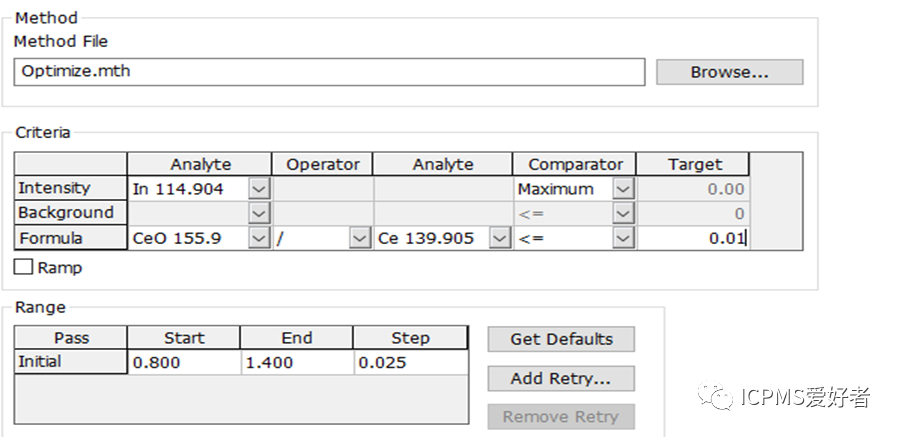
Task: Select the Step value 0.025 cell
Action: 410,362
